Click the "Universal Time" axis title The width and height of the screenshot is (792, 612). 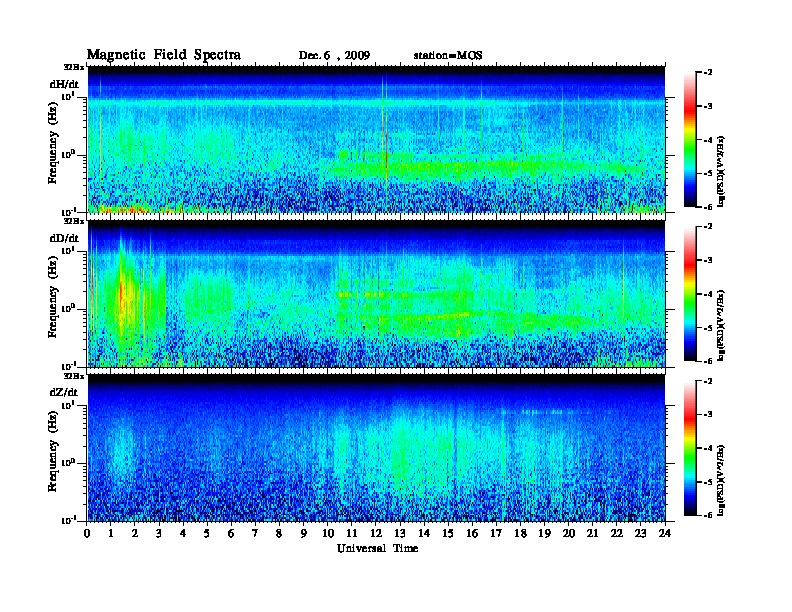click(377, 548)
